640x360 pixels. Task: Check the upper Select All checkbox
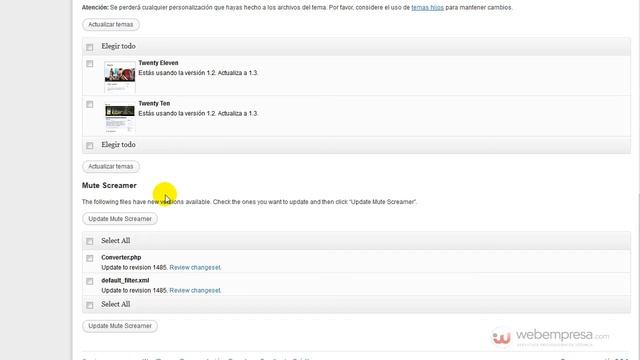[x=90, y=241]
